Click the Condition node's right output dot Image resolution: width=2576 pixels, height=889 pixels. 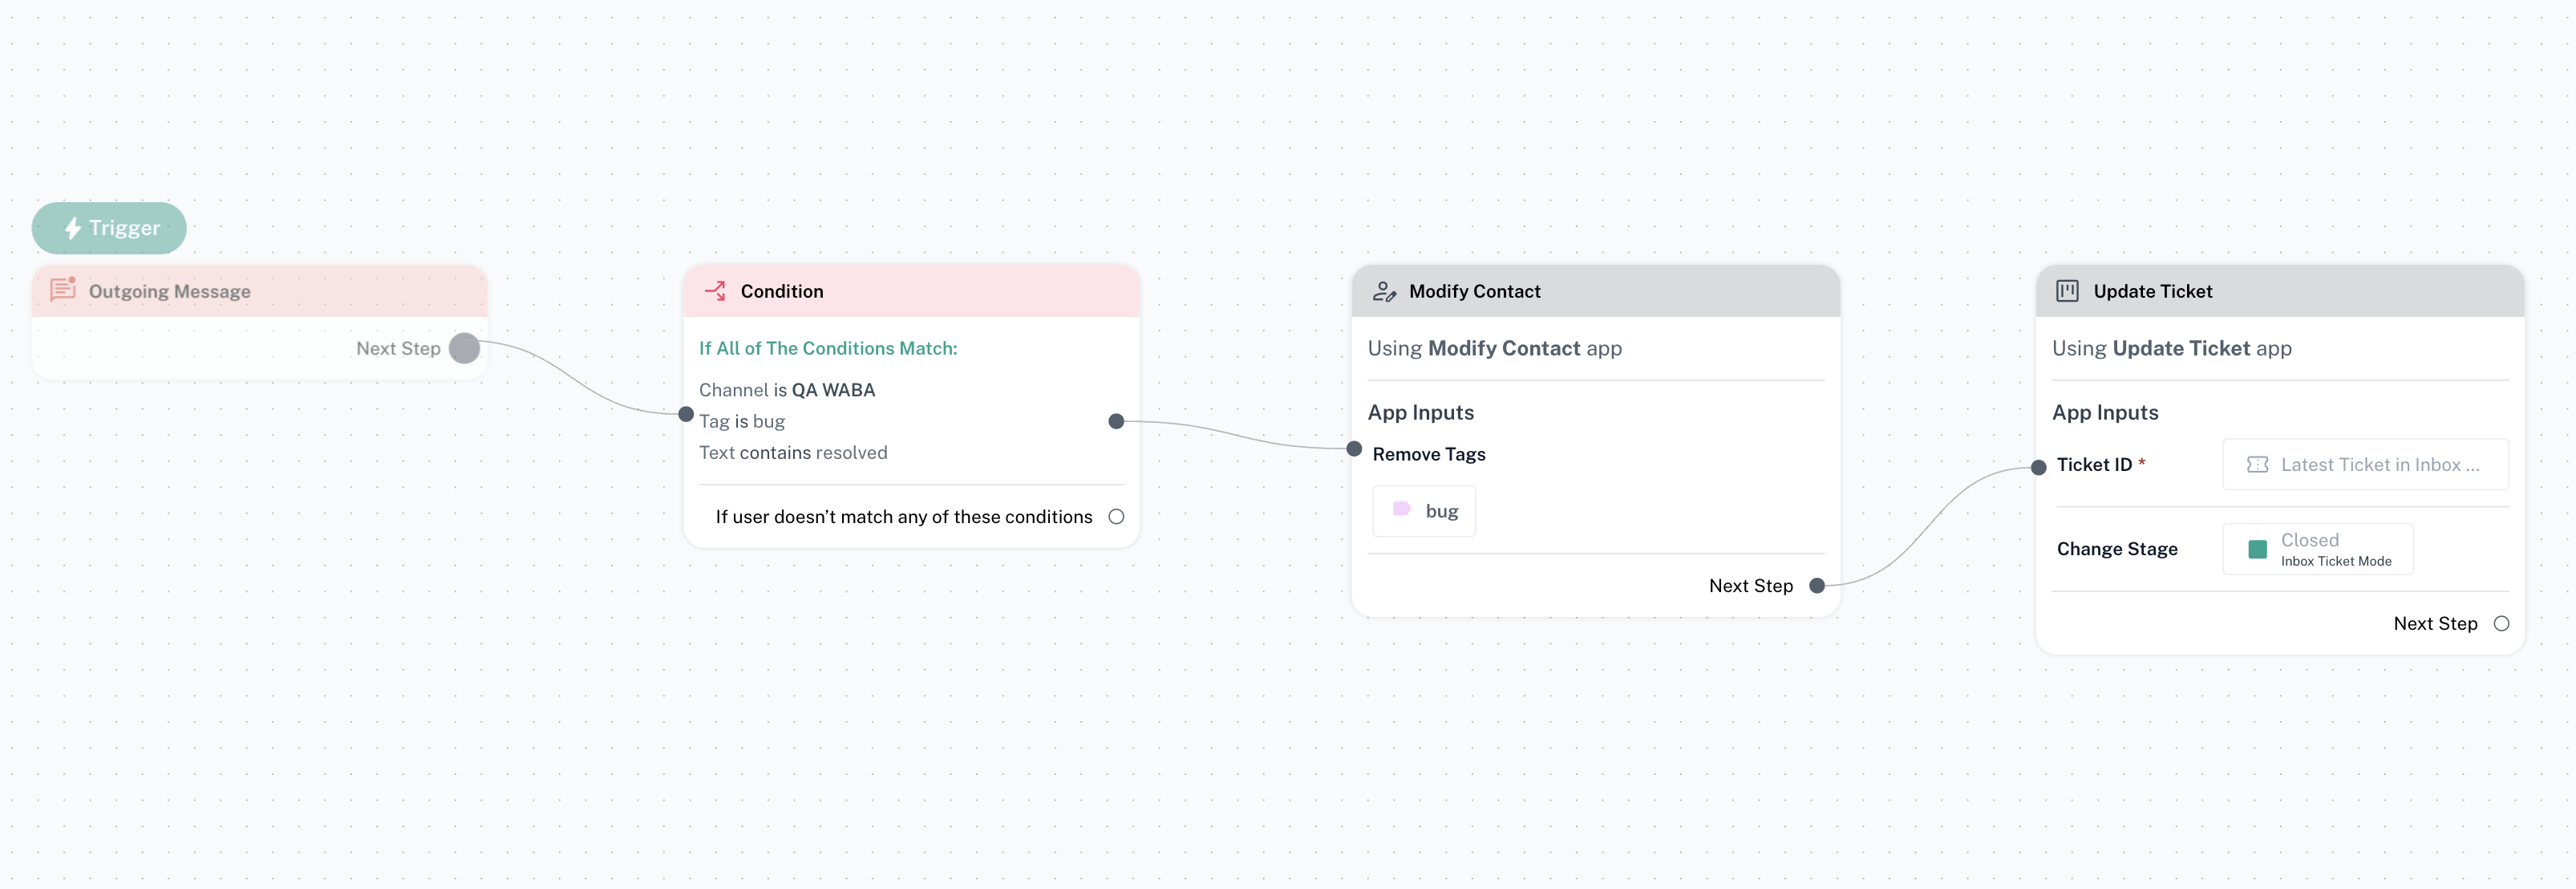pos(1116,421)
